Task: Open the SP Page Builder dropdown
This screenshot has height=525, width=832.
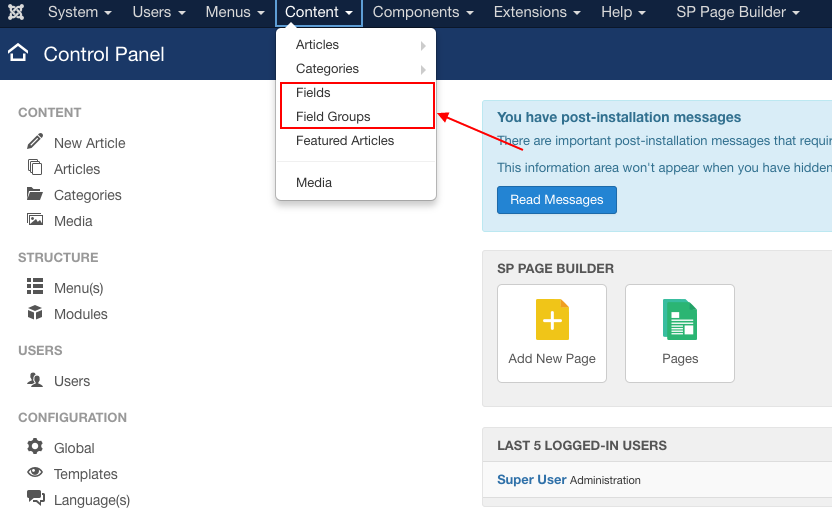Action: (x=738, y=13)
